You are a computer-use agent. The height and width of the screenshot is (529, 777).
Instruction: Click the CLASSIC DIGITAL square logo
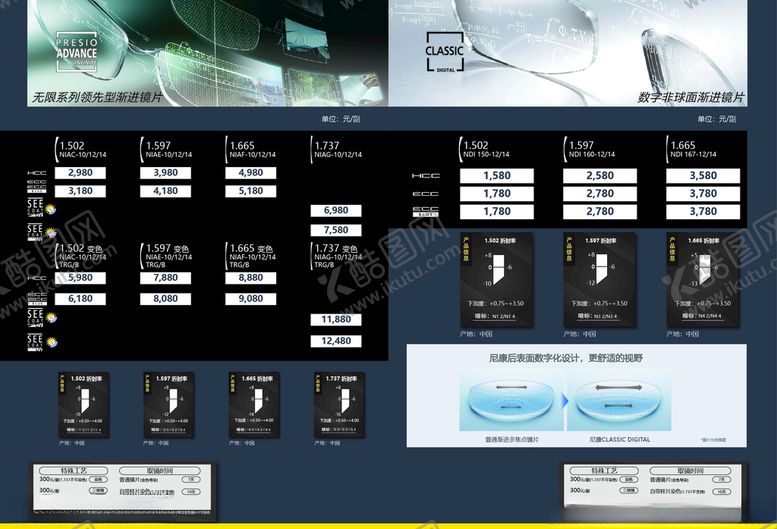444,53
